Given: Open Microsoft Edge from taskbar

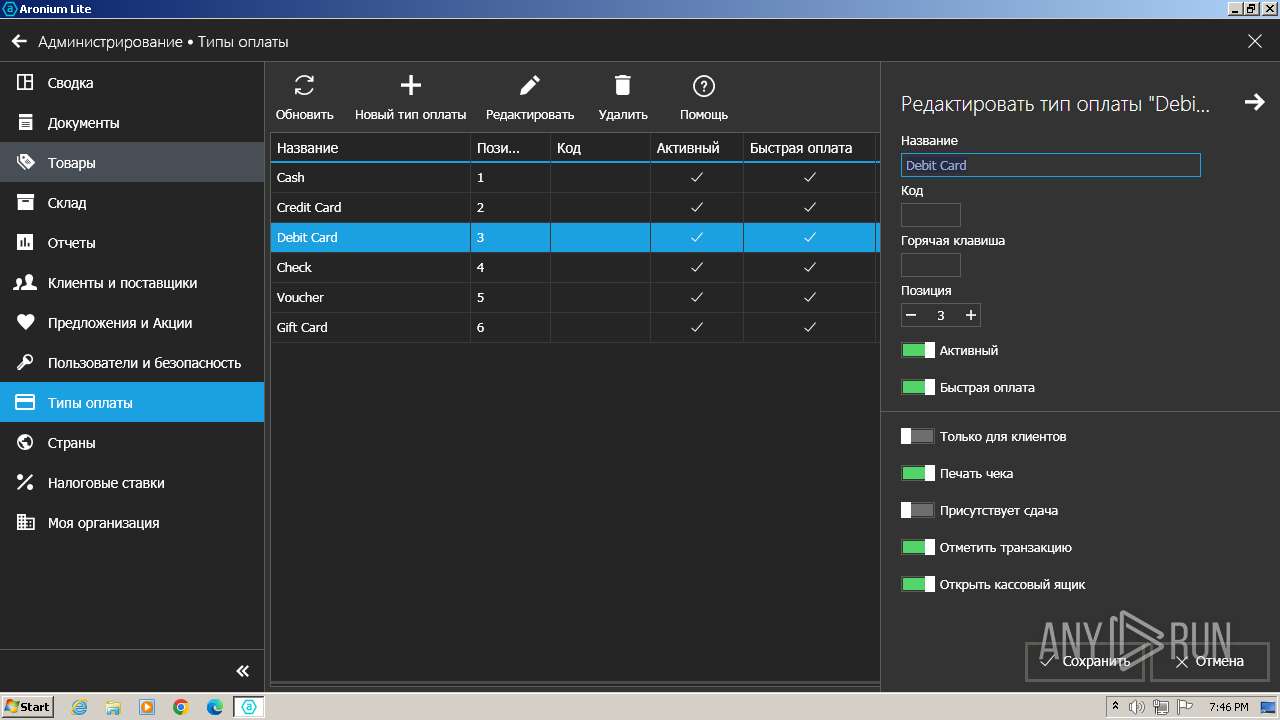Looking at the screenshot, I should click(215, 707).
